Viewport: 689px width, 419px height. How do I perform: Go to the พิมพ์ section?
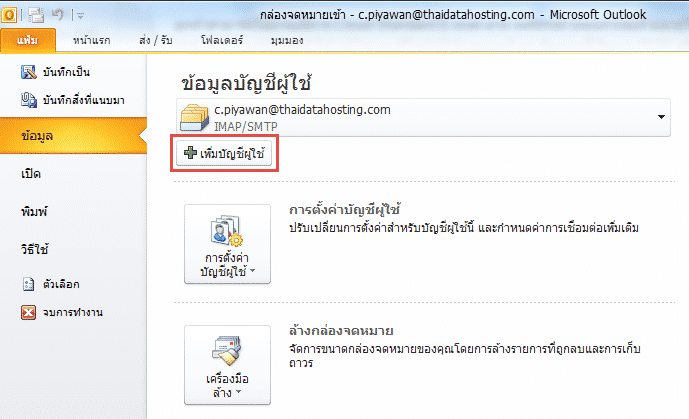[x=34, y=212]
